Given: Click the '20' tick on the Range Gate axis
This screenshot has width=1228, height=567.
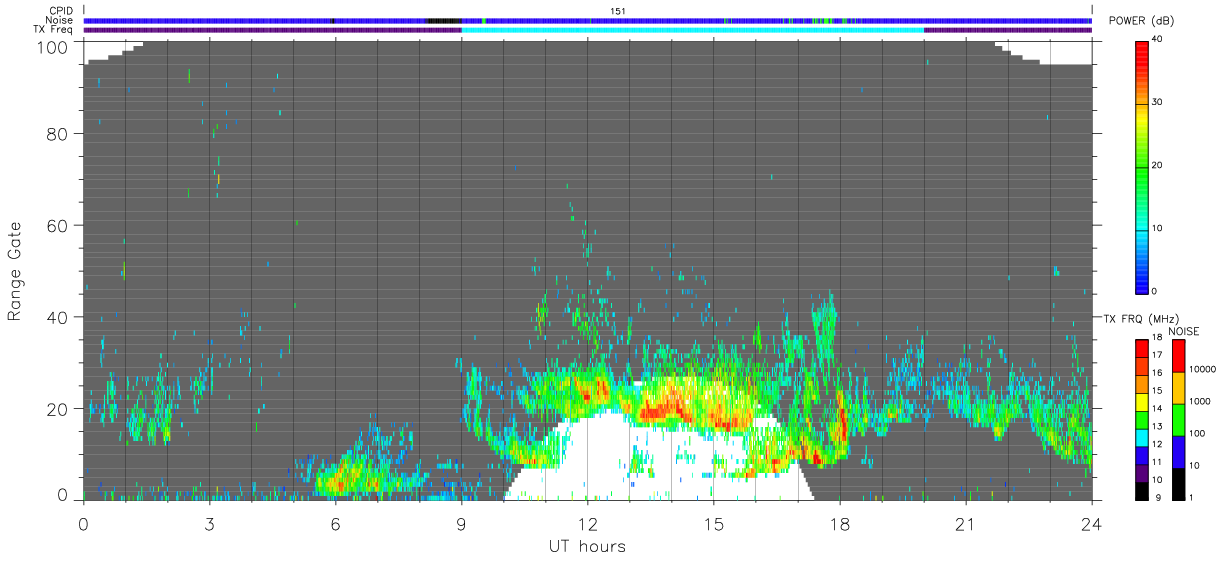Looking at the screenshot, I should (59, 409).
